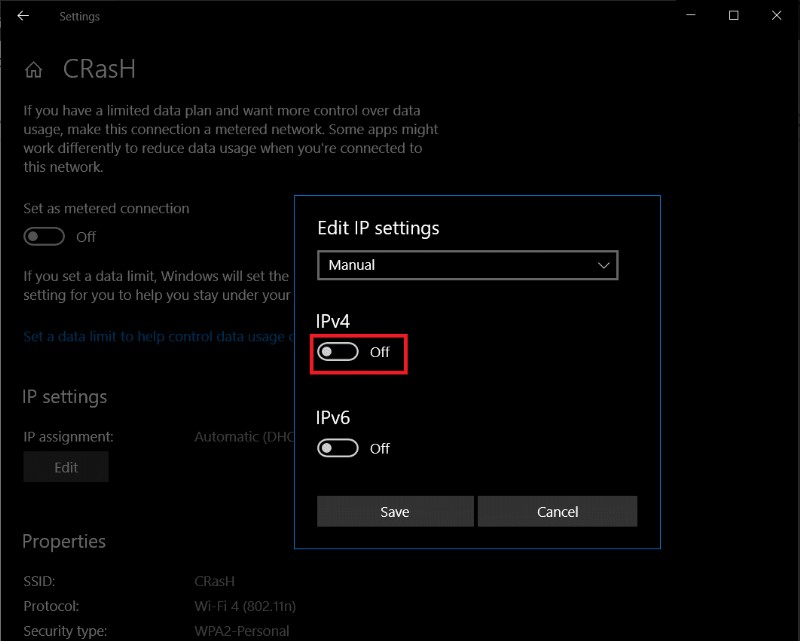Toggle the metered connection switch
Image resolution: width=800 pixels, height=641 pixels.
[x=45, y=237]
